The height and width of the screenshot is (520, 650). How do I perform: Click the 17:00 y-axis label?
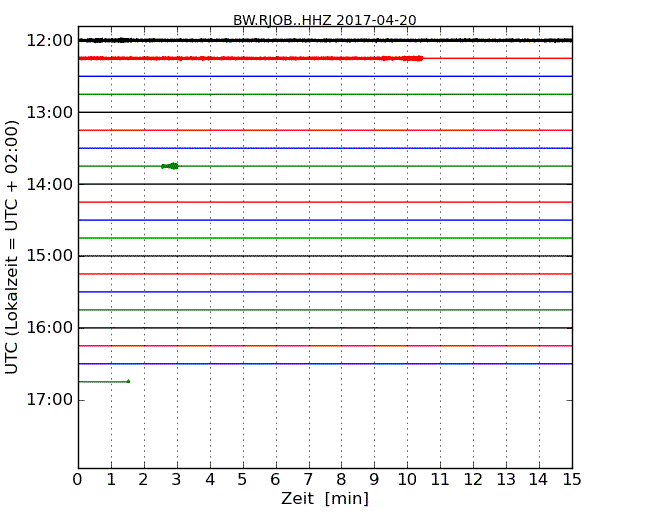(49, 400)
